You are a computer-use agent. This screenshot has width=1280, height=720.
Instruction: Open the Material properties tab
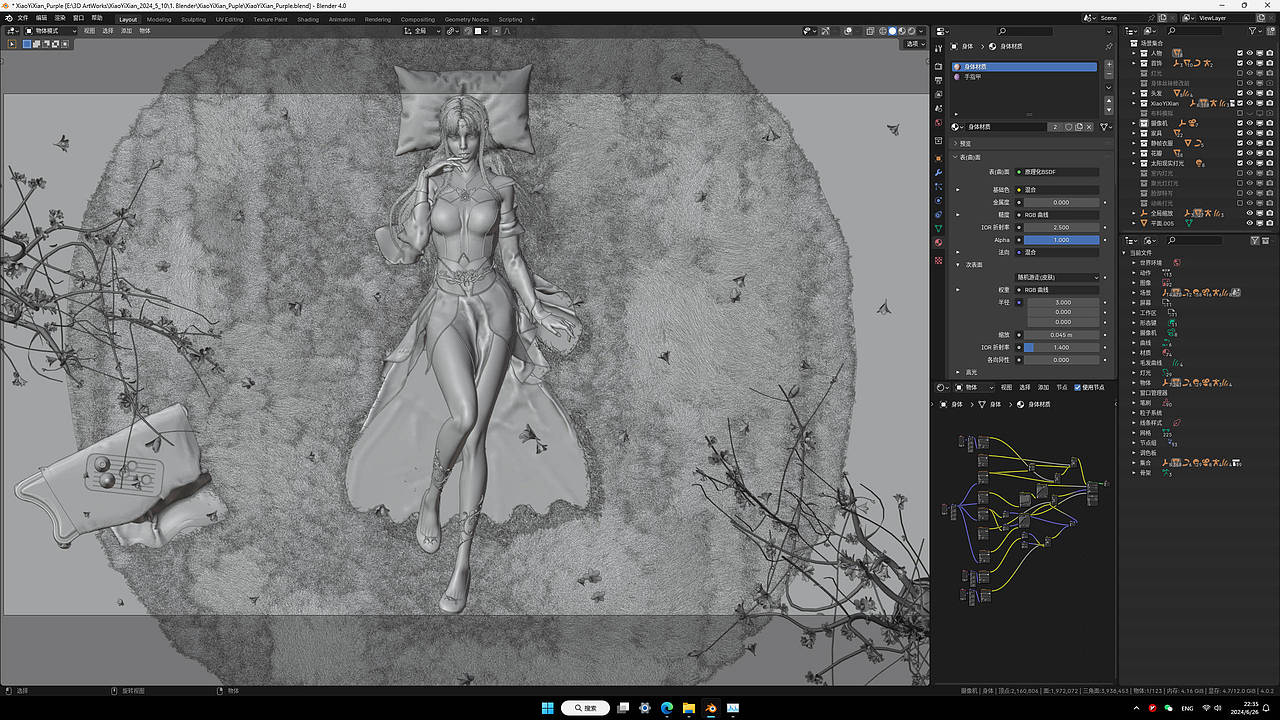click(938, 242)
